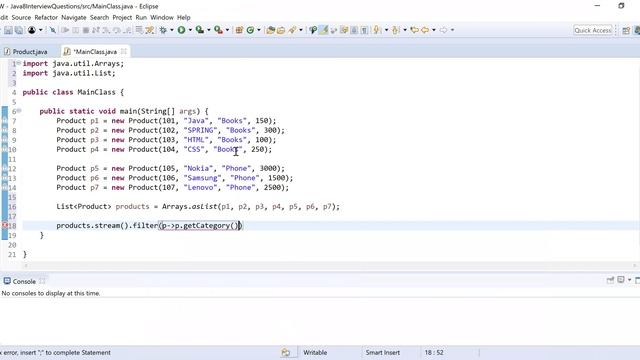
Task: Click the Save All toolbar icon
Action: 19,30
